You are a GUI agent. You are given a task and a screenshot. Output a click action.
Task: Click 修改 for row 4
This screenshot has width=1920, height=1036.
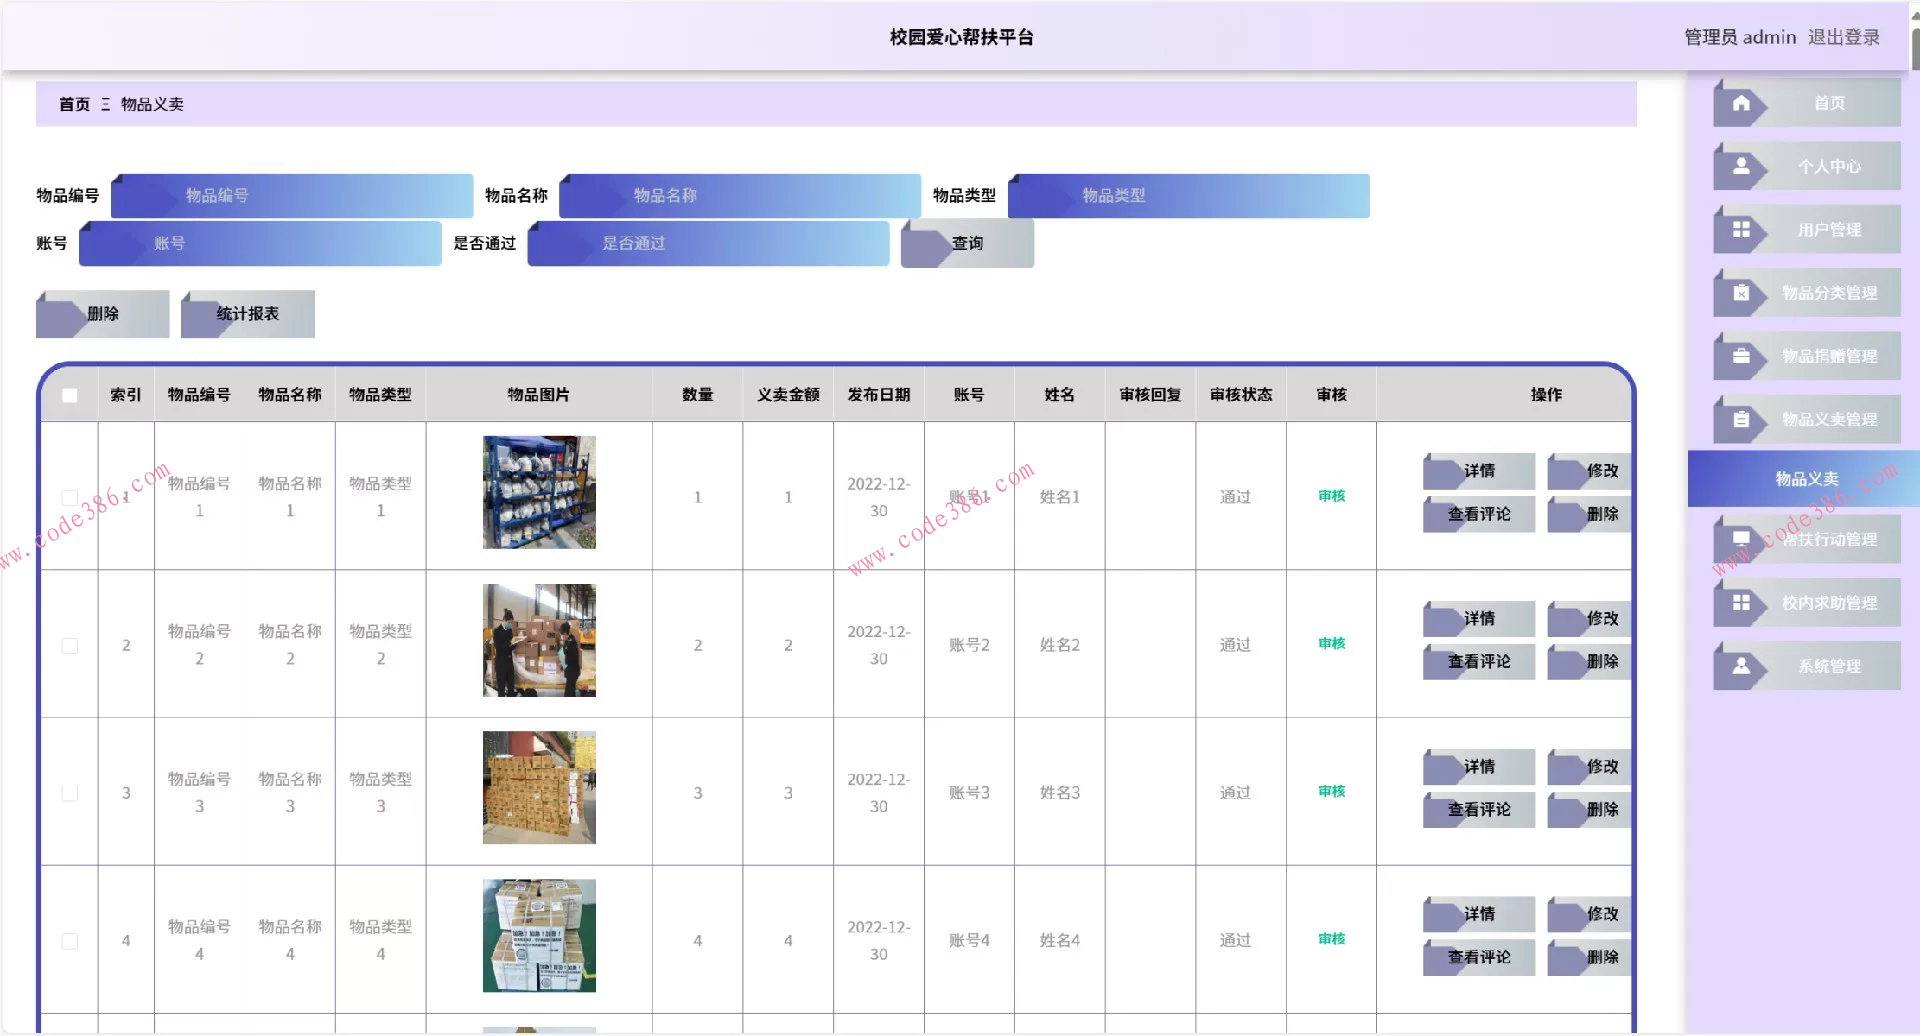click(1590, 914)
